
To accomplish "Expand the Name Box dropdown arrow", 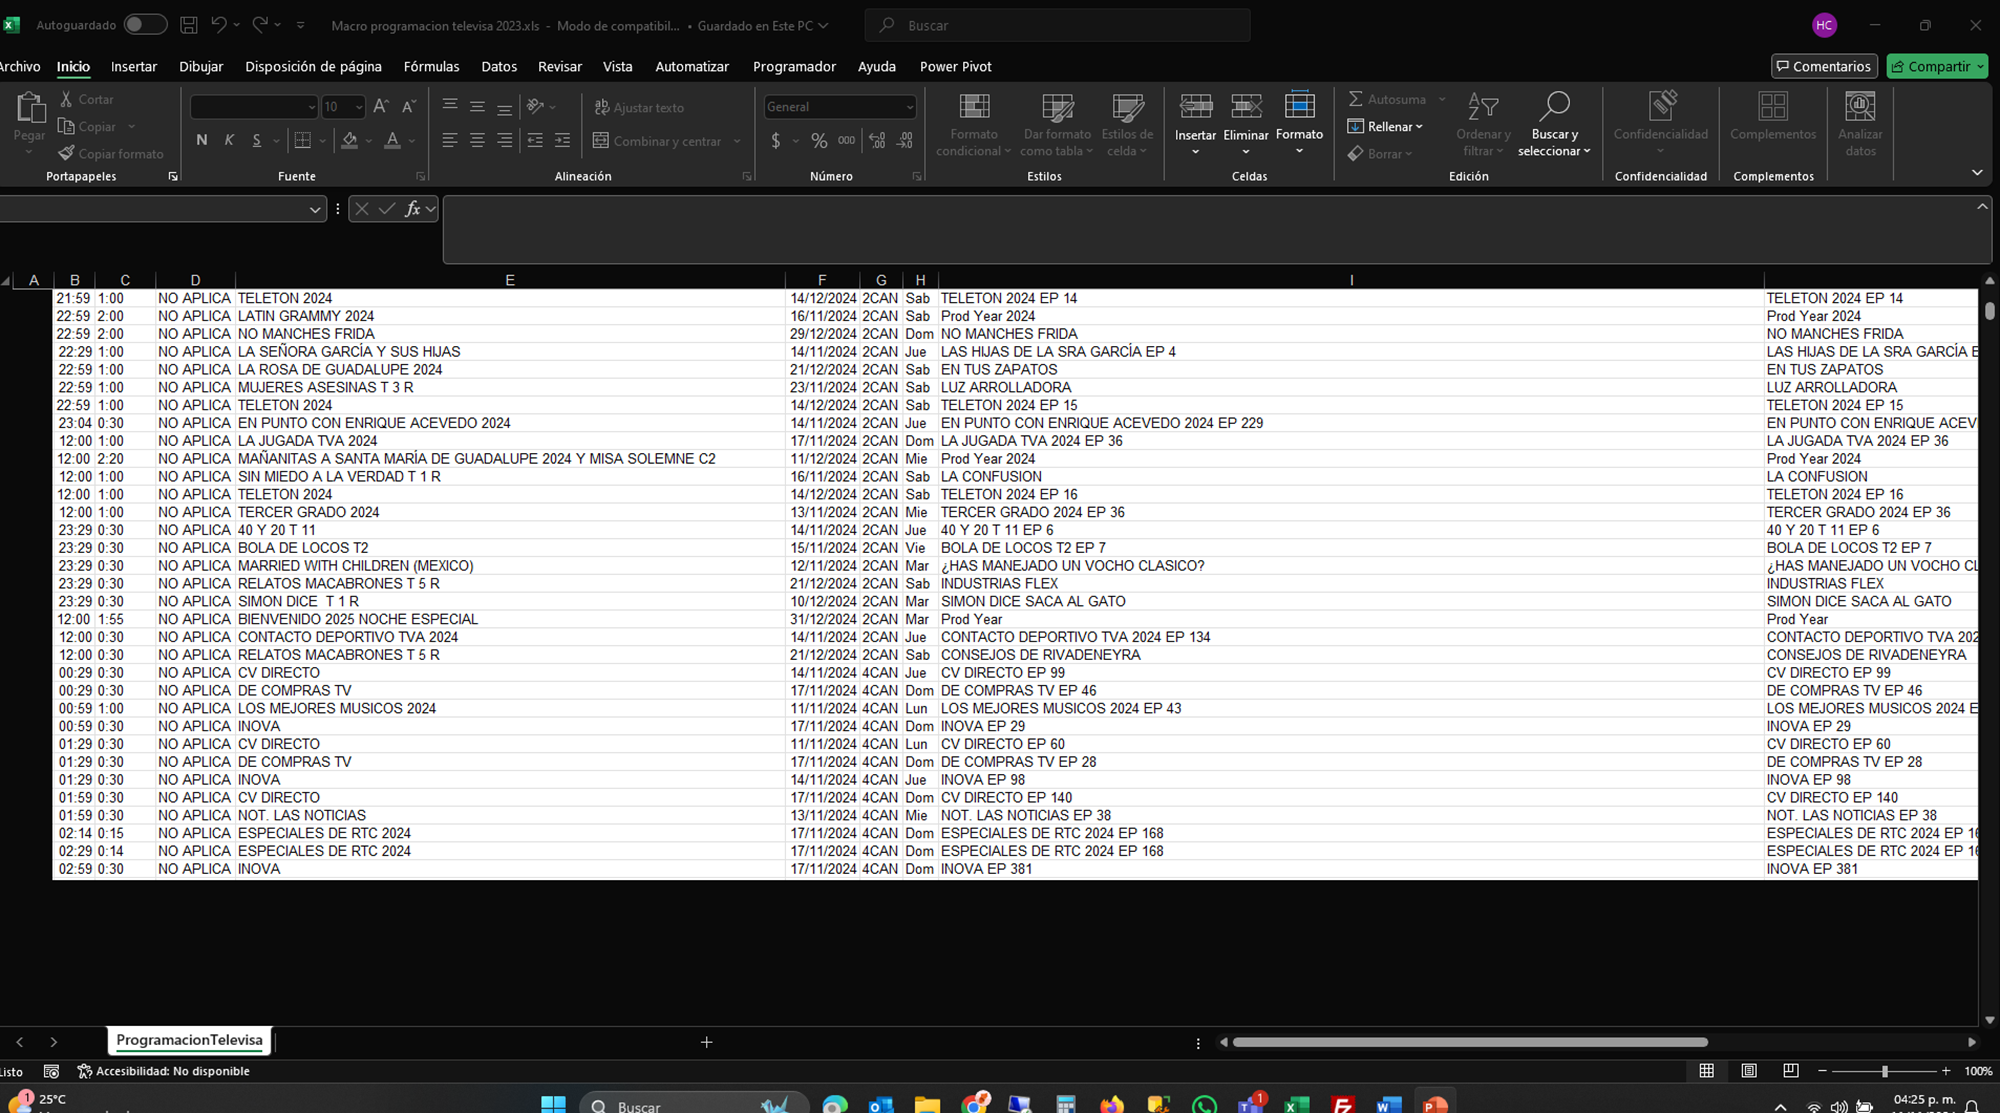I will 315,209.
